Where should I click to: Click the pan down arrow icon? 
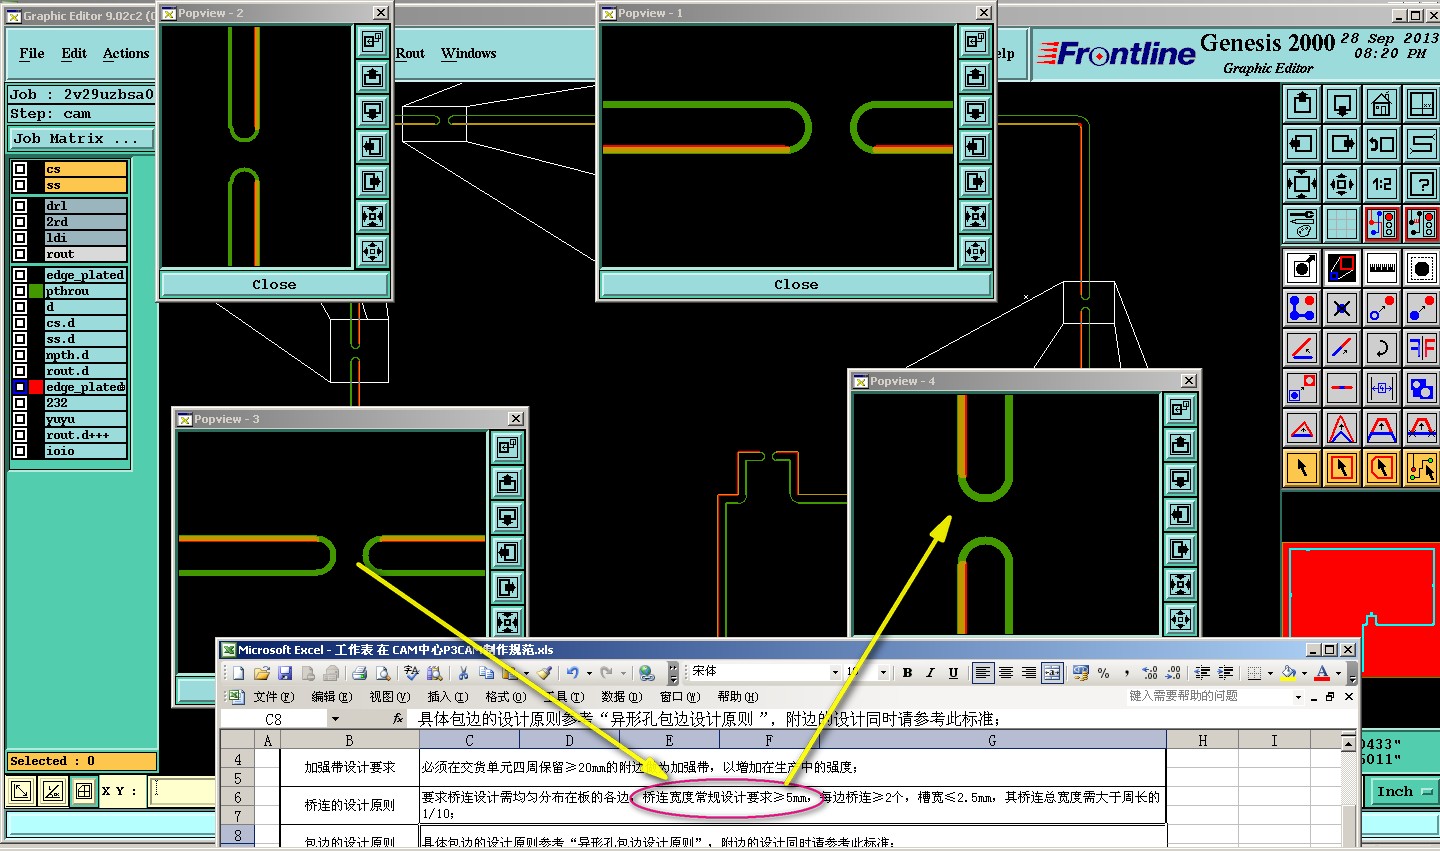point(1342,104)
